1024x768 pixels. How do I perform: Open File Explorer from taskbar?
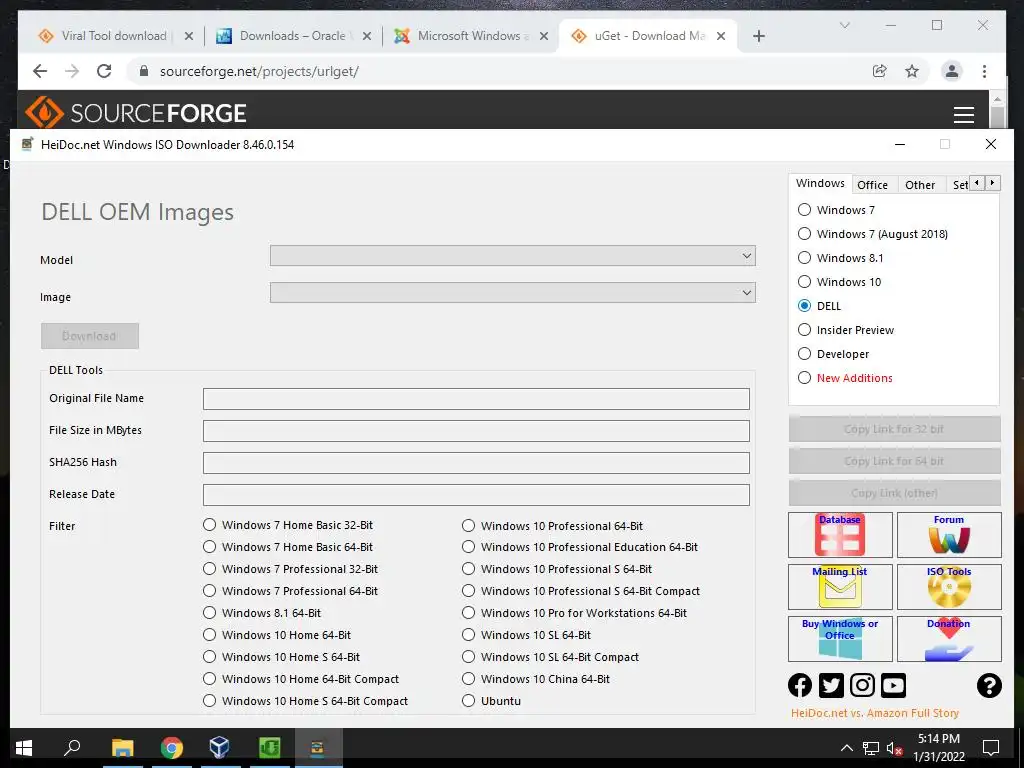[x=122, y=748]
